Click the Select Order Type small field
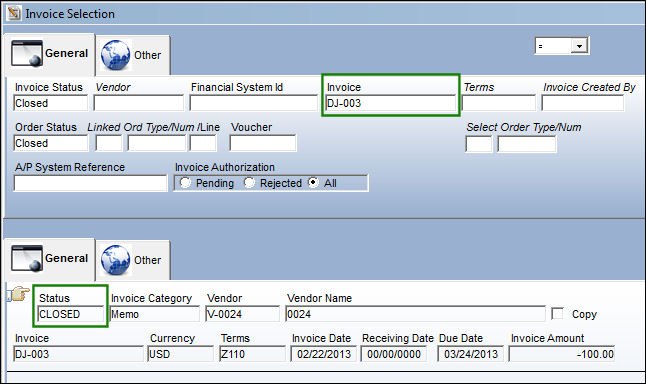 click(x=479, y=144)
